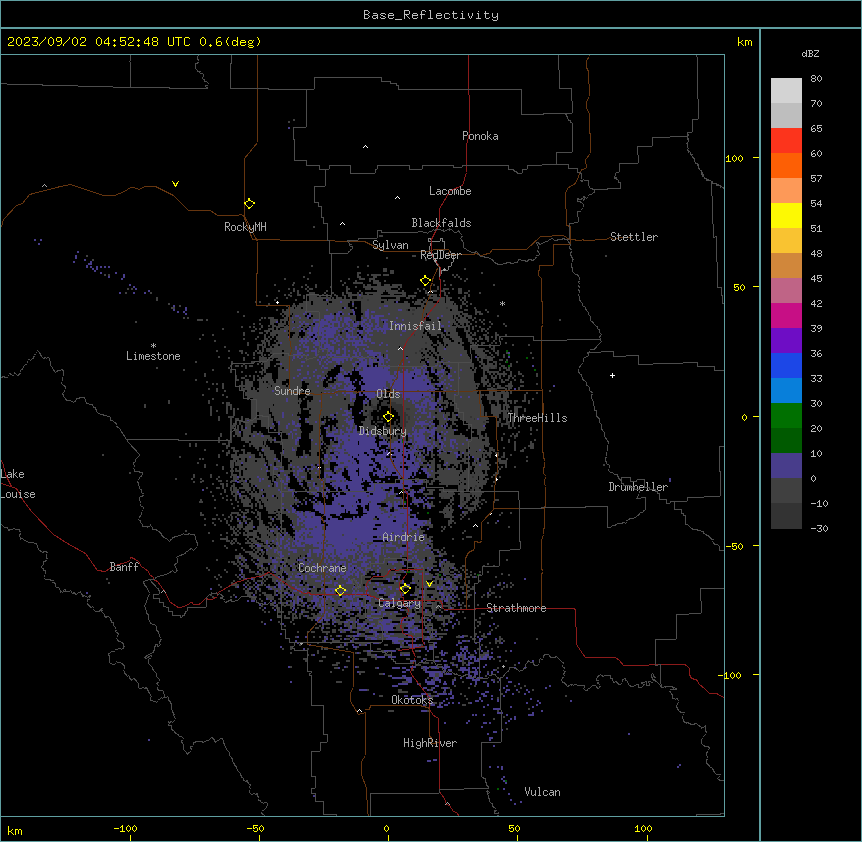This screenshot has height=842, width=862.
Task: Select the yellow diamond marker below Cochrane
Action: (340, 591)
